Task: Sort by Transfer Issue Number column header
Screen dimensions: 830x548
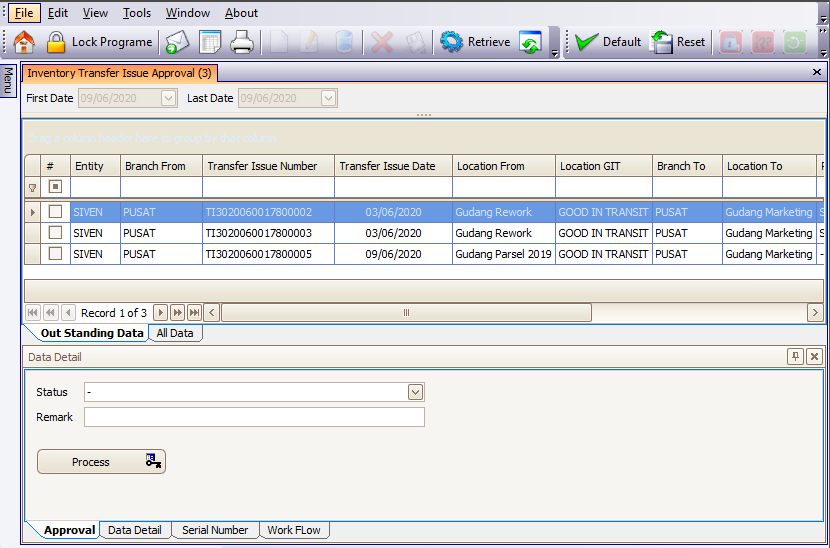Action: 268,166
